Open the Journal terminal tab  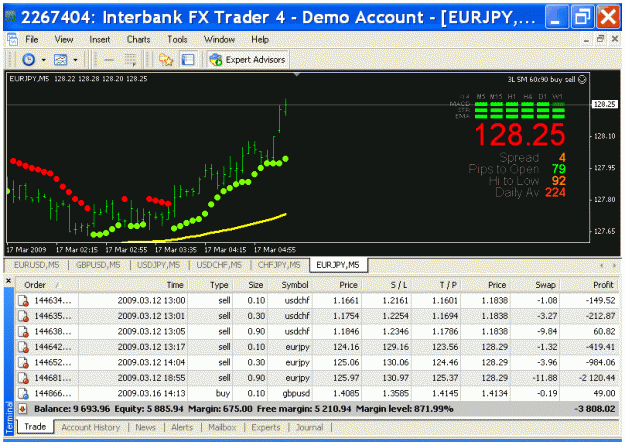(309, 427)
